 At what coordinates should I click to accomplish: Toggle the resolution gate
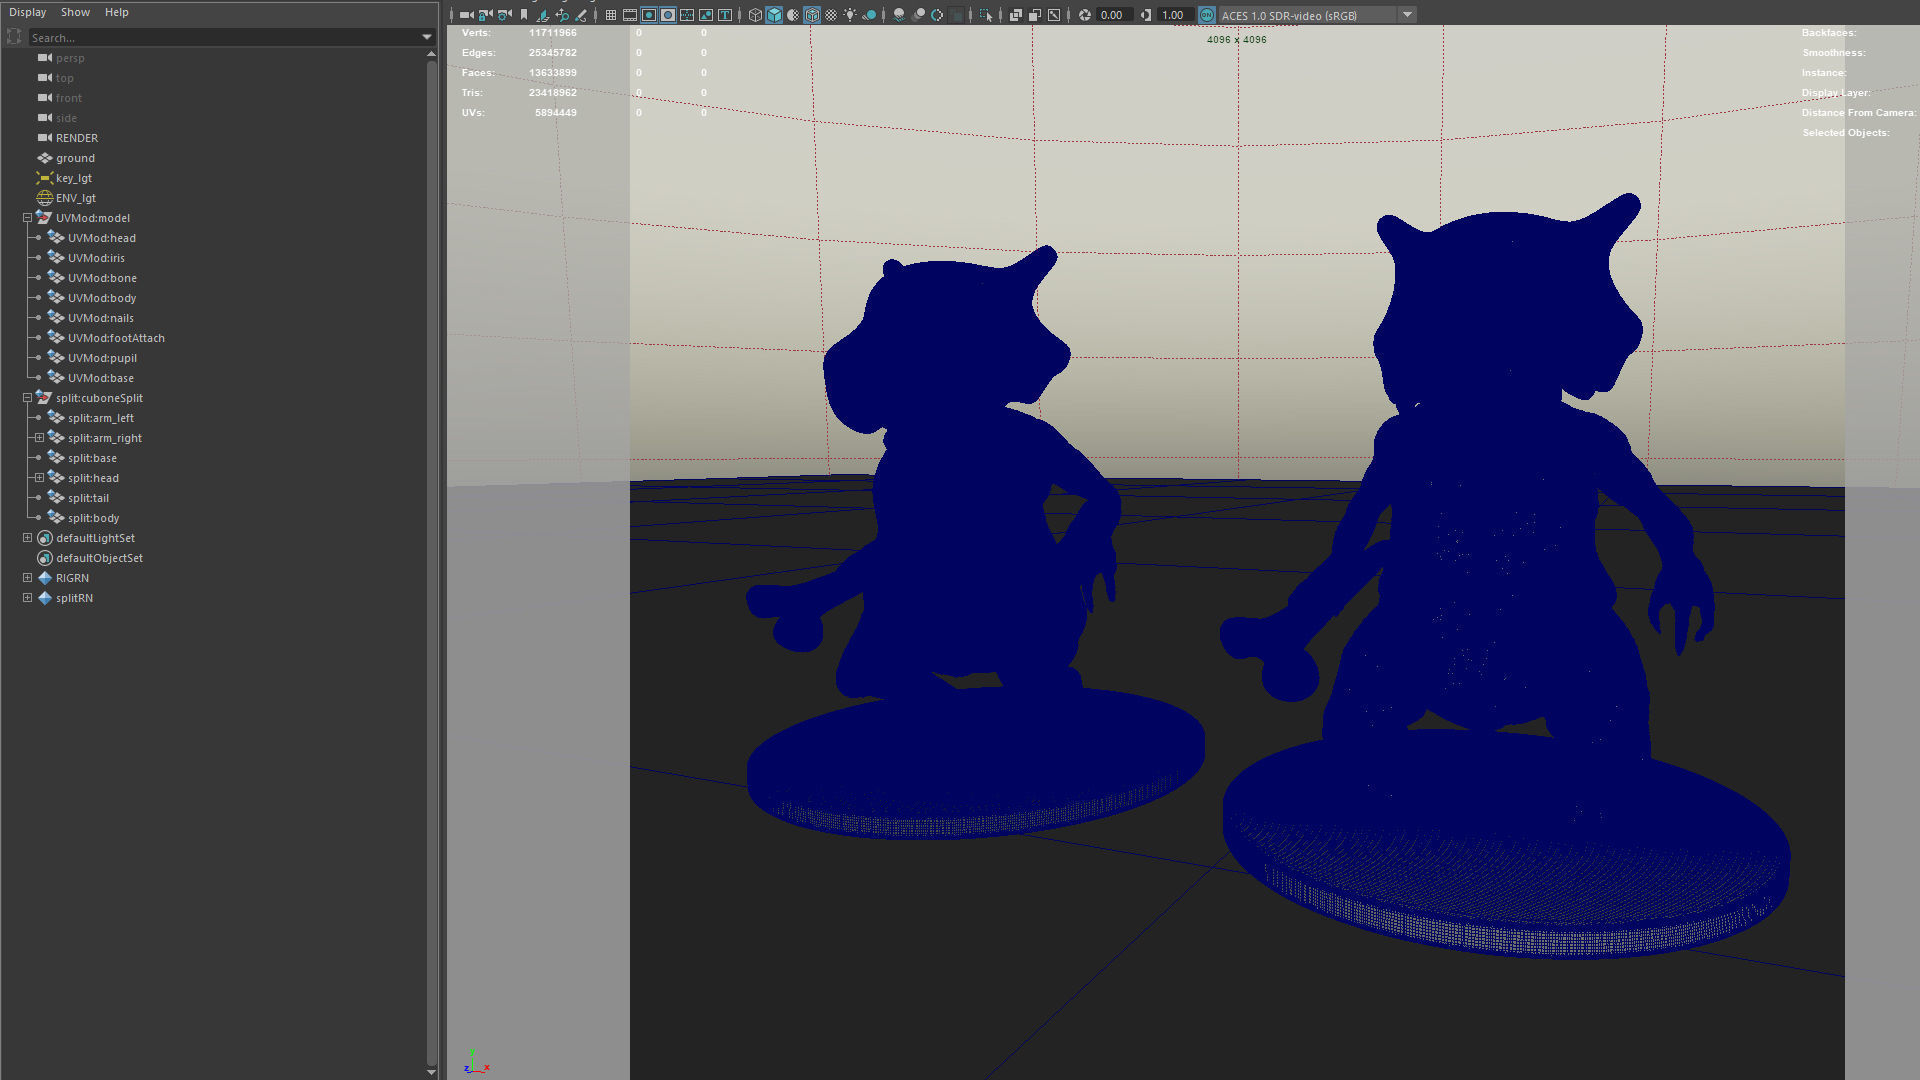point(649,15)
